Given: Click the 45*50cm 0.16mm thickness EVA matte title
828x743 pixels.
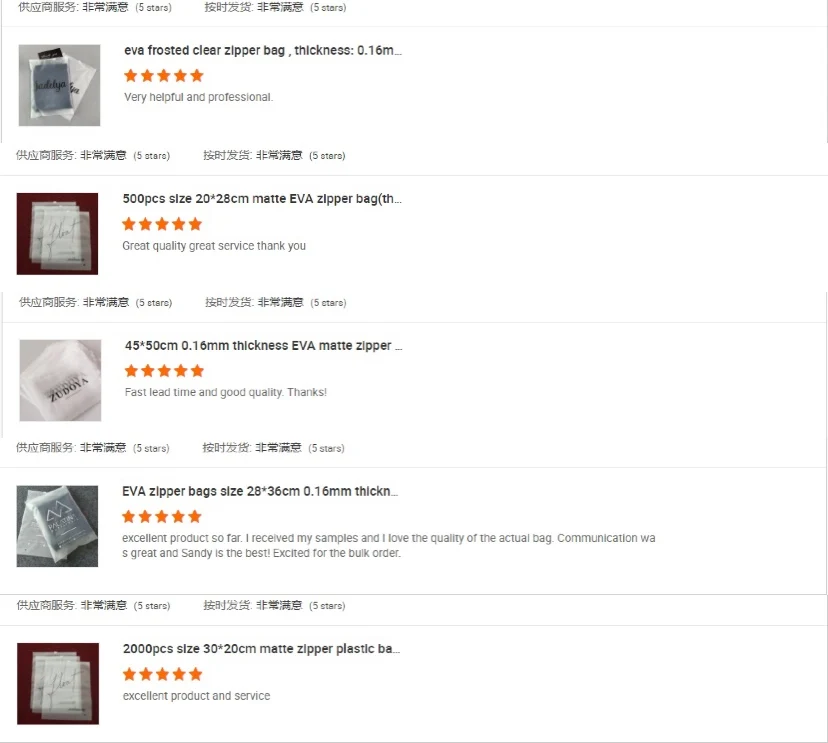Looking at the screenshot, I should [x=263, y=345].
